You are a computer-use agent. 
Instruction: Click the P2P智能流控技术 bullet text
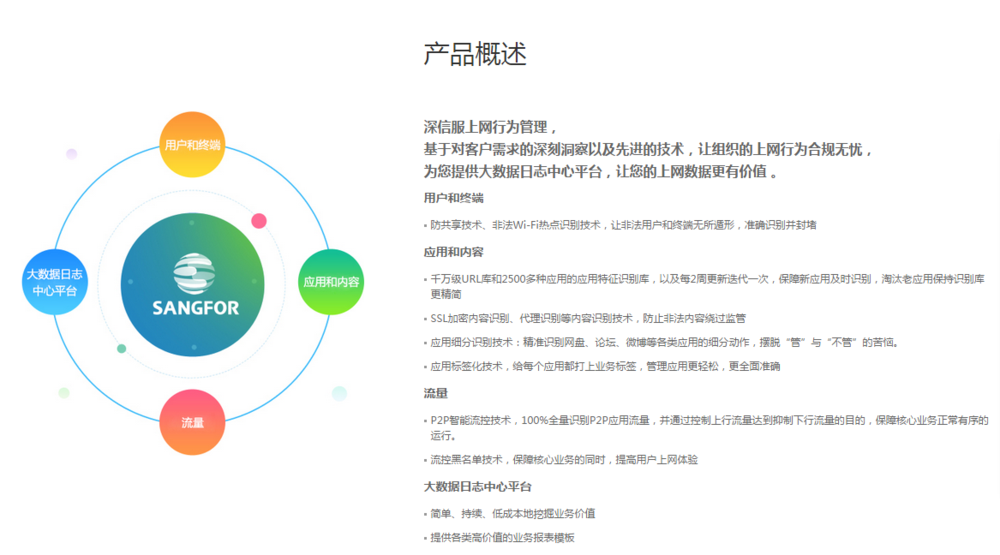tap(700, 421)
